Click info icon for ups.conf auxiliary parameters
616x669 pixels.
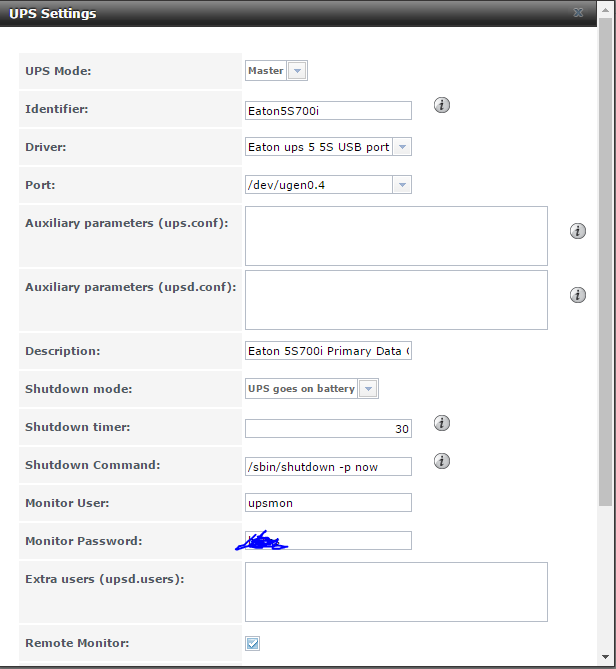point(577,231)
